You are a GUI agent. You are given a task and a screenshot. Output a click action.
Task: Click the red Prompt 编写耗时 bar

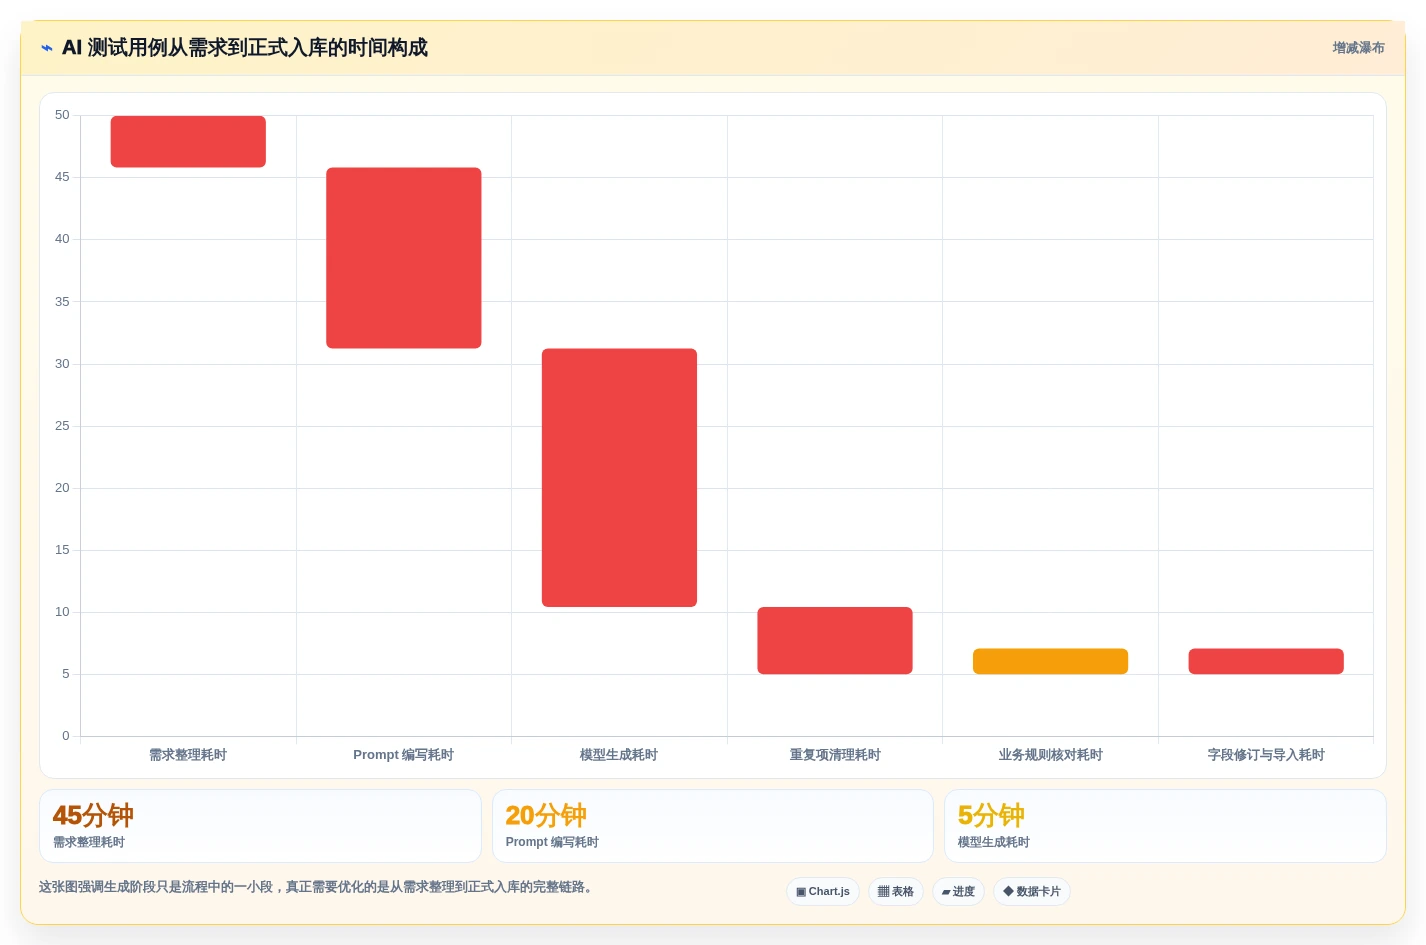pos(404,258)
